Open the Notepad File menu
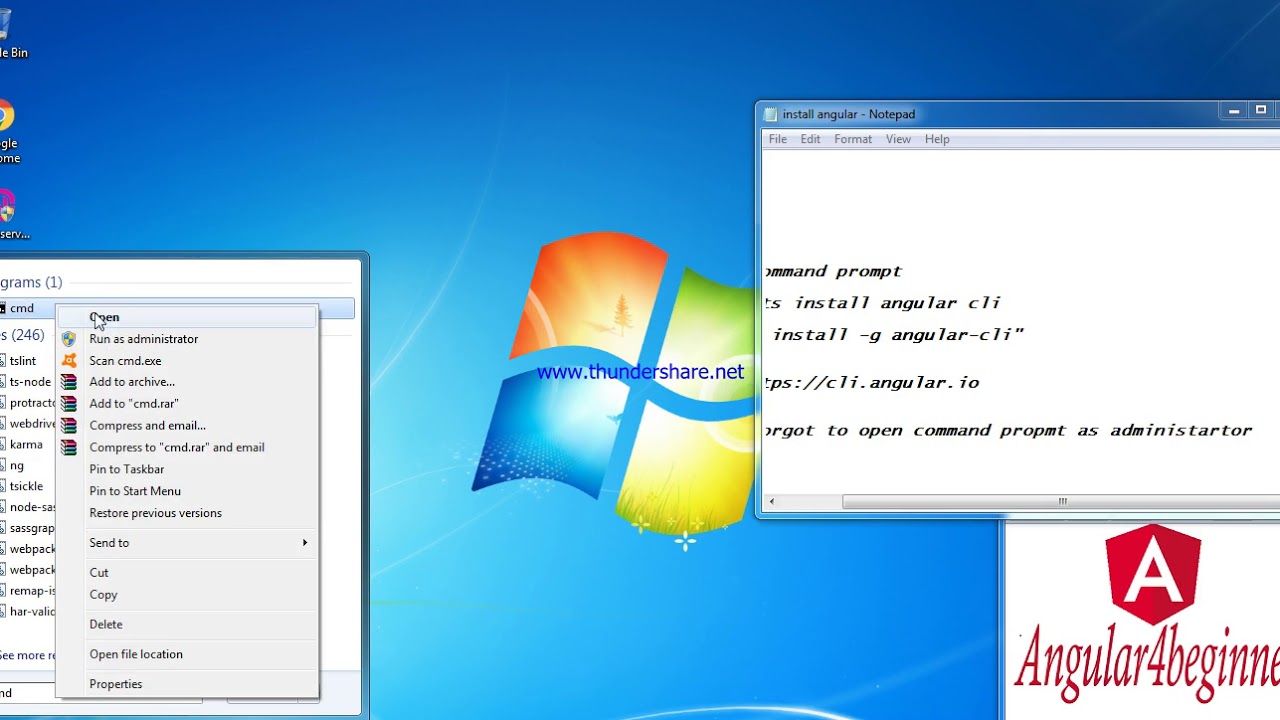1280x720 pixels. [x=777, y=139]
